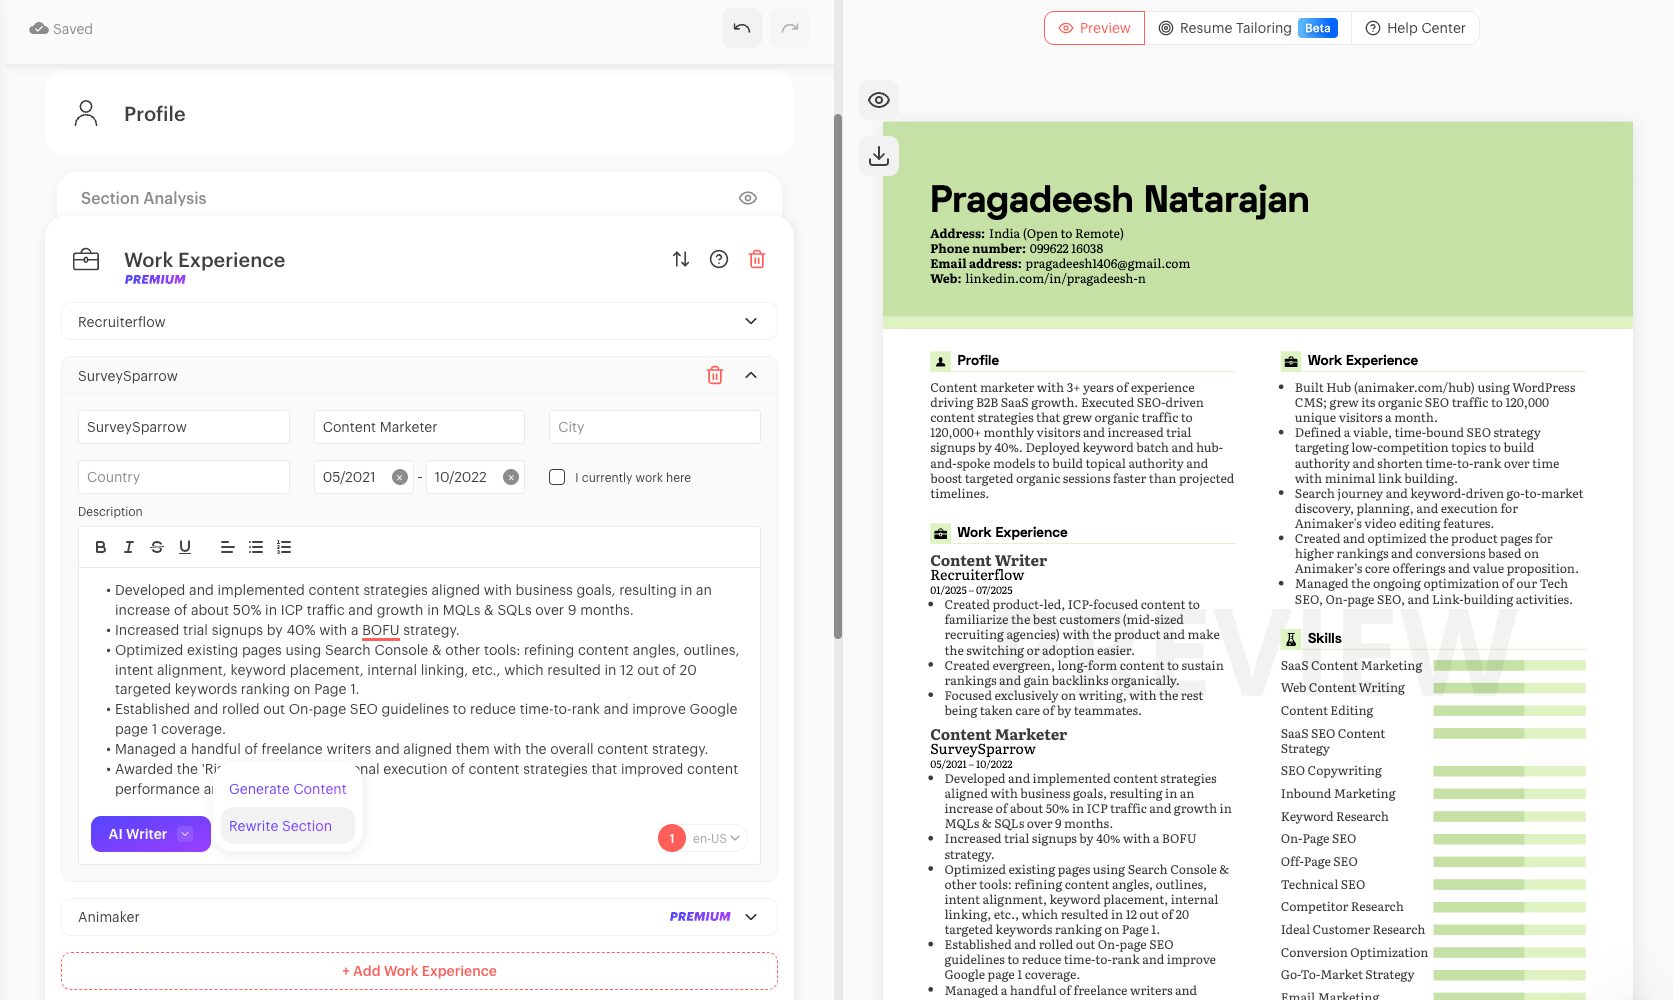Click the linkedin.com/in/pragadeesh-n text in preview
The width and height of the screenshot is (1673, 1000).
pyautogui.click(x=1055, y=278)
